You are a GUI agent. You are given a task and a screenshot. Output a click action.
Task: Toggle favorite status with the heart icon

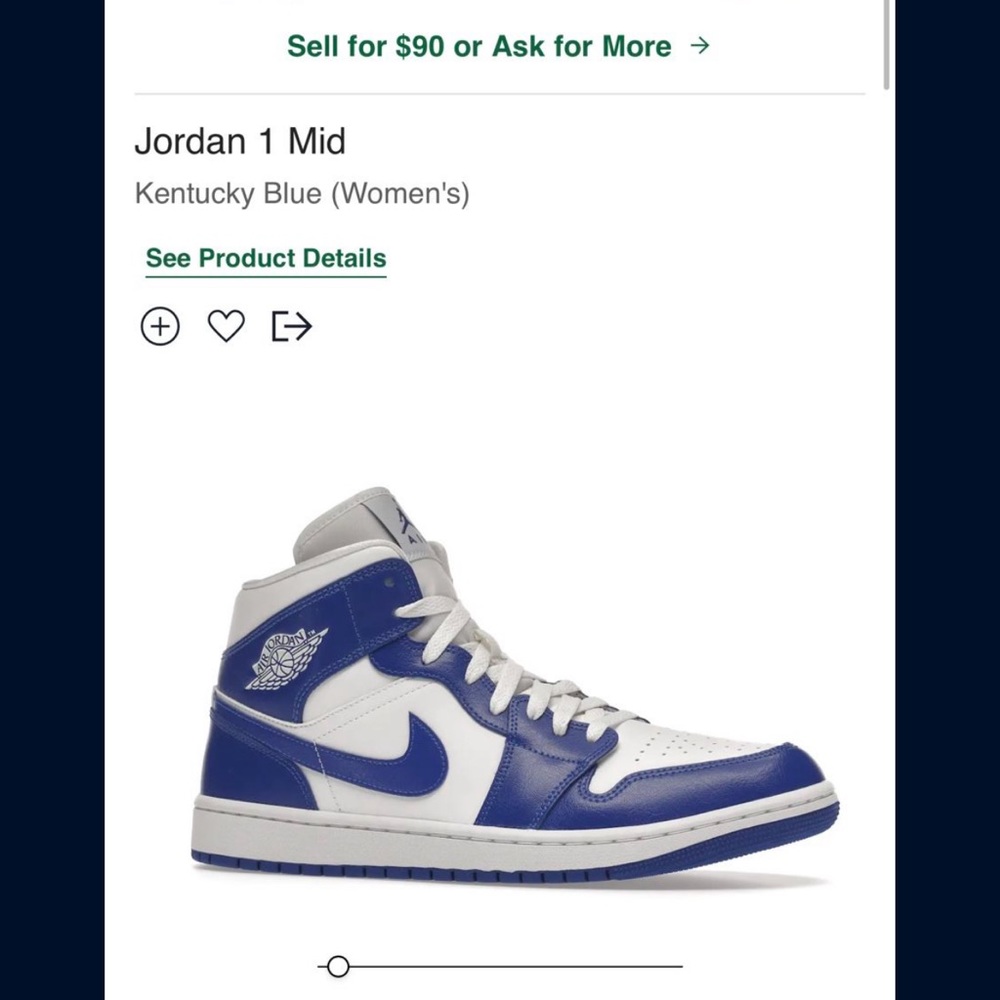[x=226, y=325]
